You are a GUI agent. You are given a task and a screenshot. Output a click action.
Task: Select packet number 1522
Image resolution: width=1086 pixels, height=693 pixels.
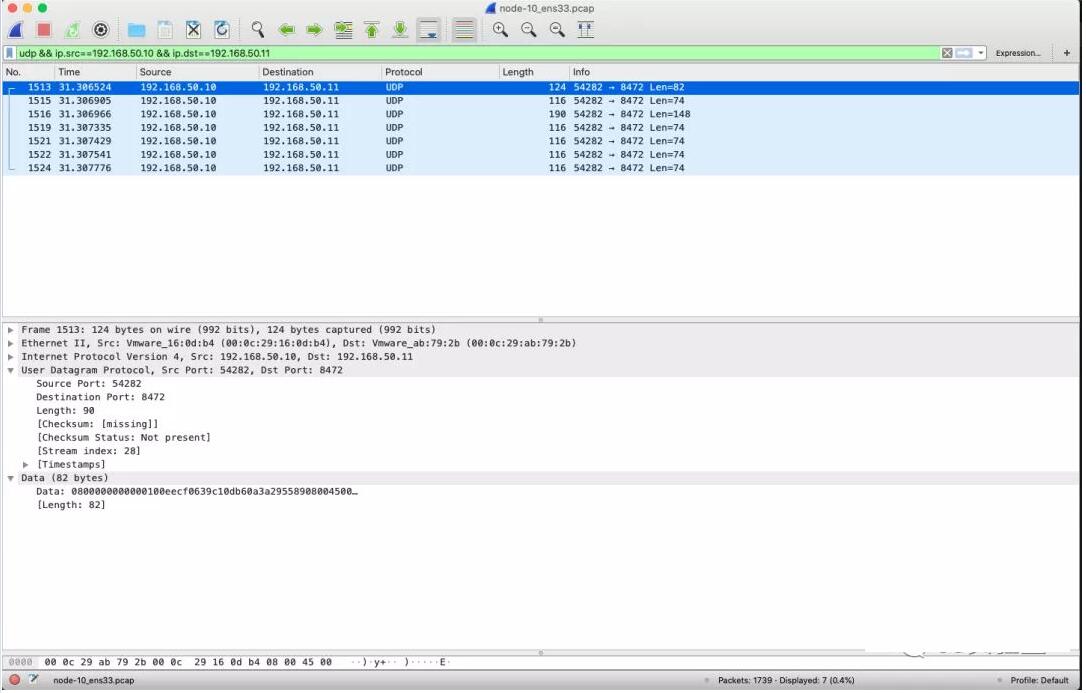point(540,155)
